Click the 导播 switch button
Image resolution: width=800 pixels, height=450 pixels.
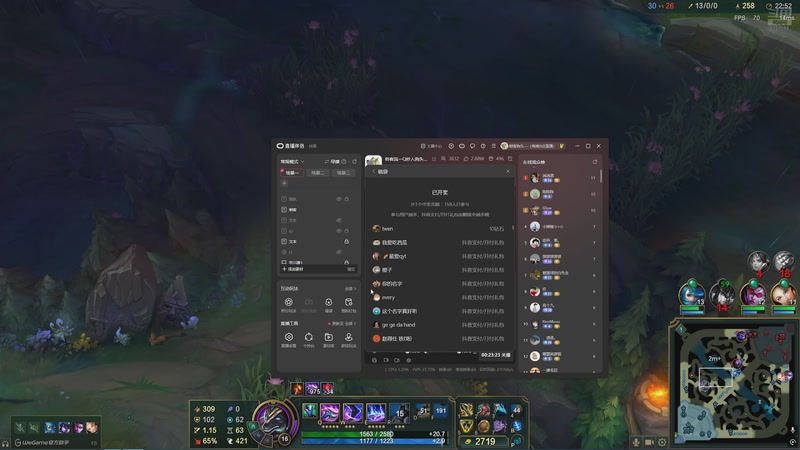(x=332, y=162)
